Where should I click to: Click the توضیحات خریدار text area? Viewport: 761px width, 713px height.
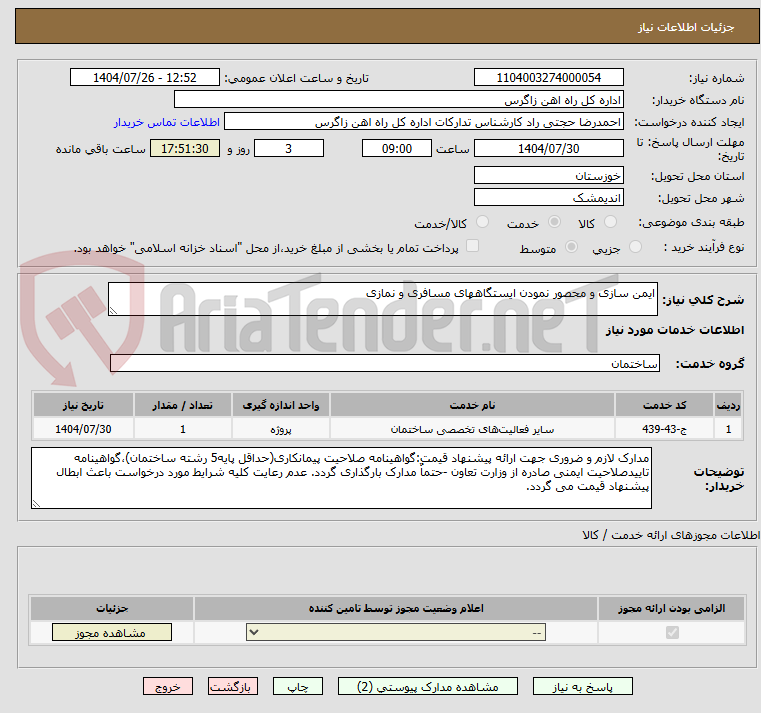pos(341,479)
